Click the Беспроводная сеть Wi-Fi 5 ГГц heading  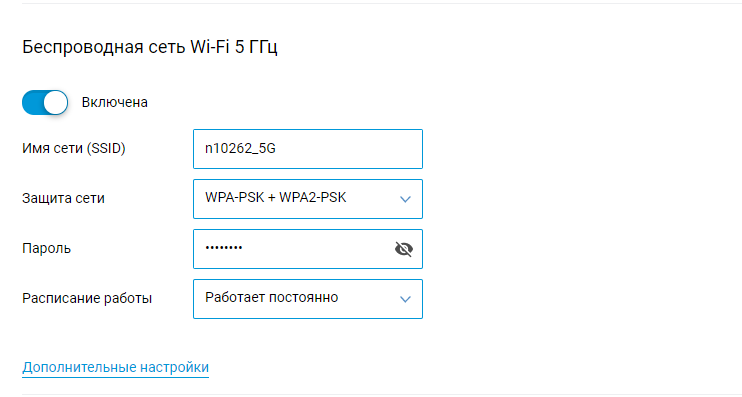150,47
